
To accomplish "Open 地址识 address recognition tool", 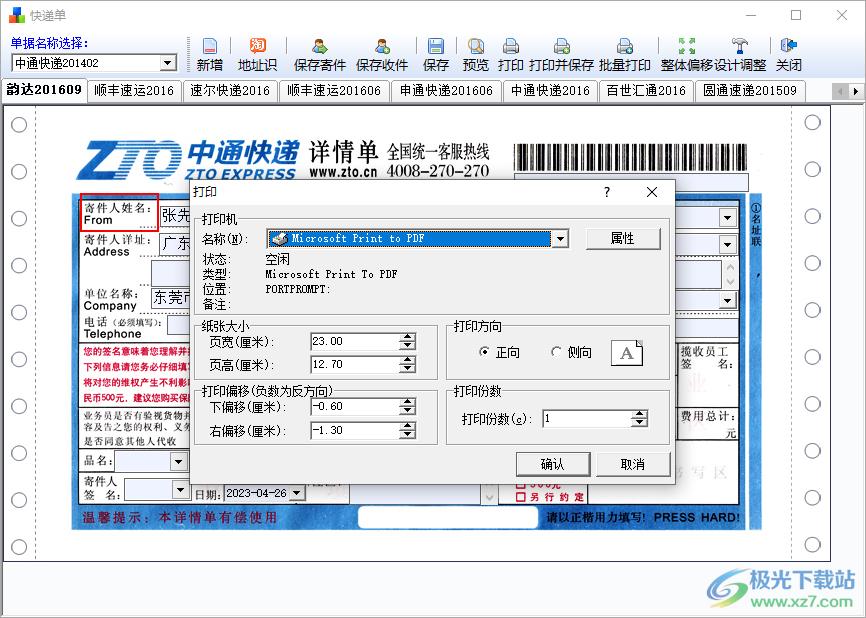I will coord(257,54).
